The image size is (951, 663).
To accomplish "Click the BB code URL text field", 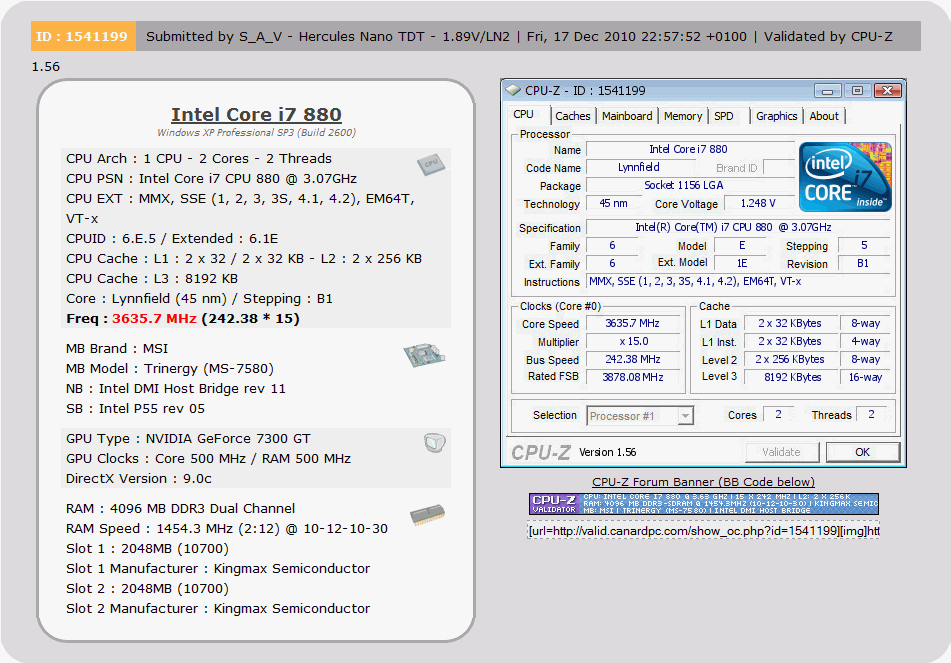I will pos(704,531).
